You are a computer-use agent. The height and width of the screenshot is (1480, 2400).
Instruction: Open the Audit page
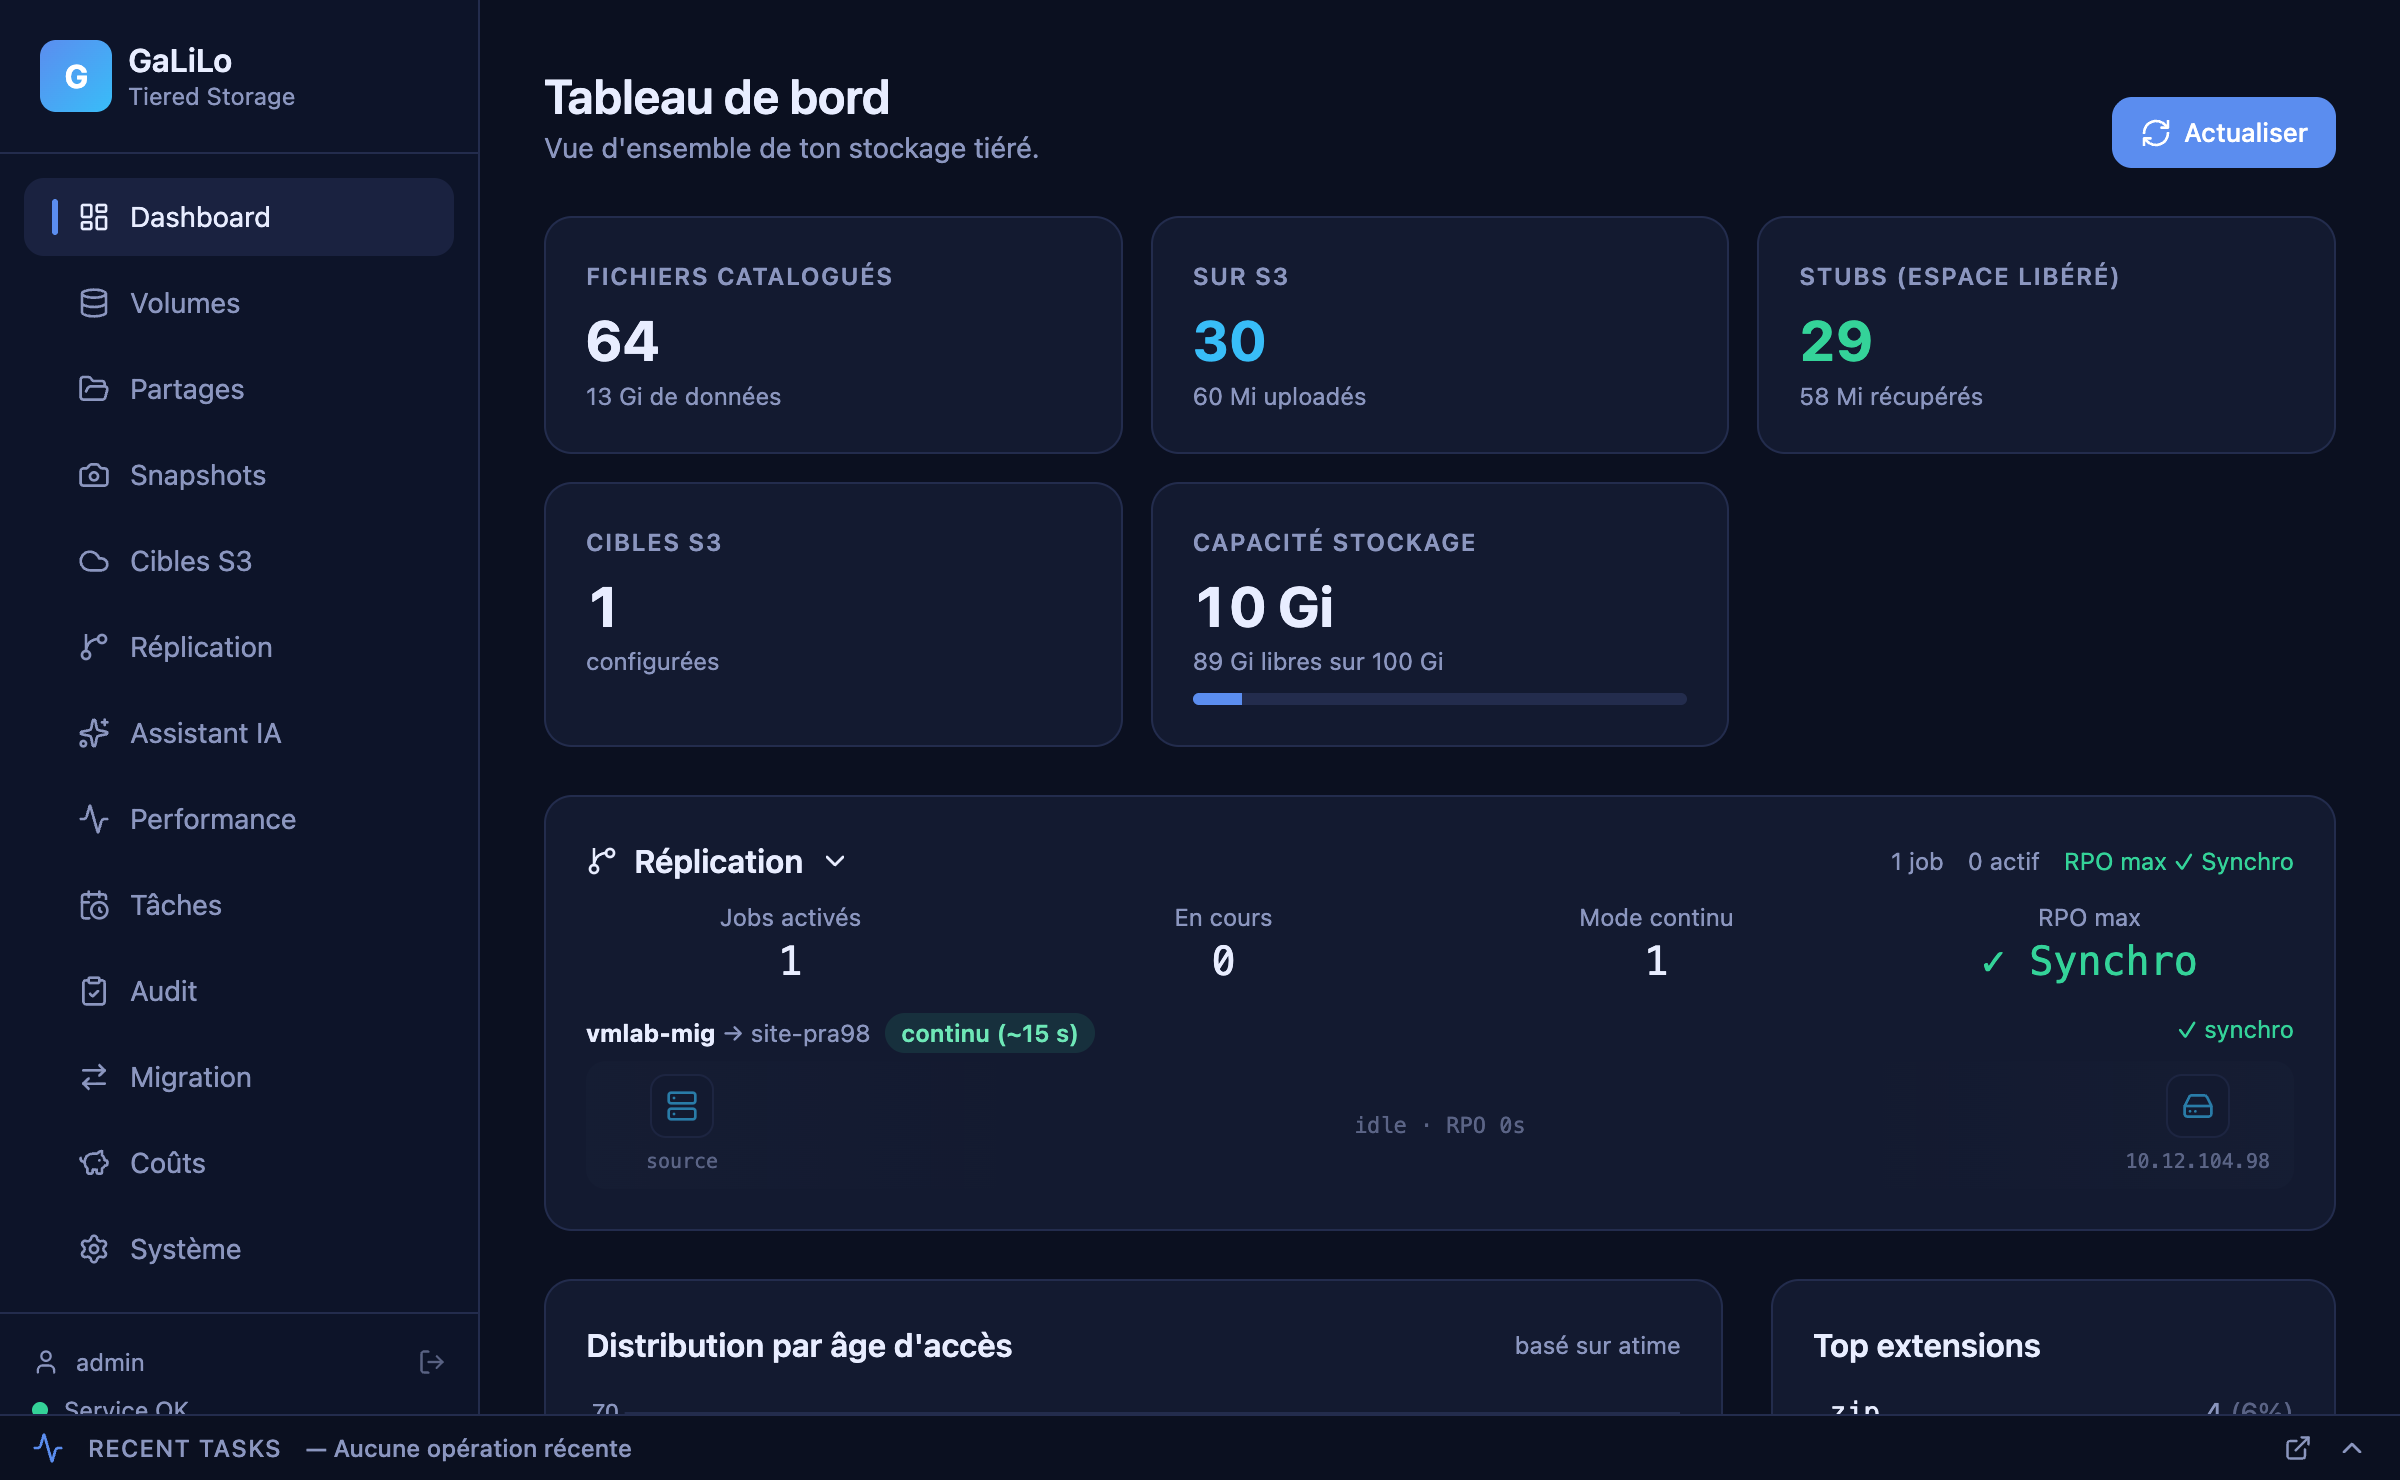tap(239, 991)
